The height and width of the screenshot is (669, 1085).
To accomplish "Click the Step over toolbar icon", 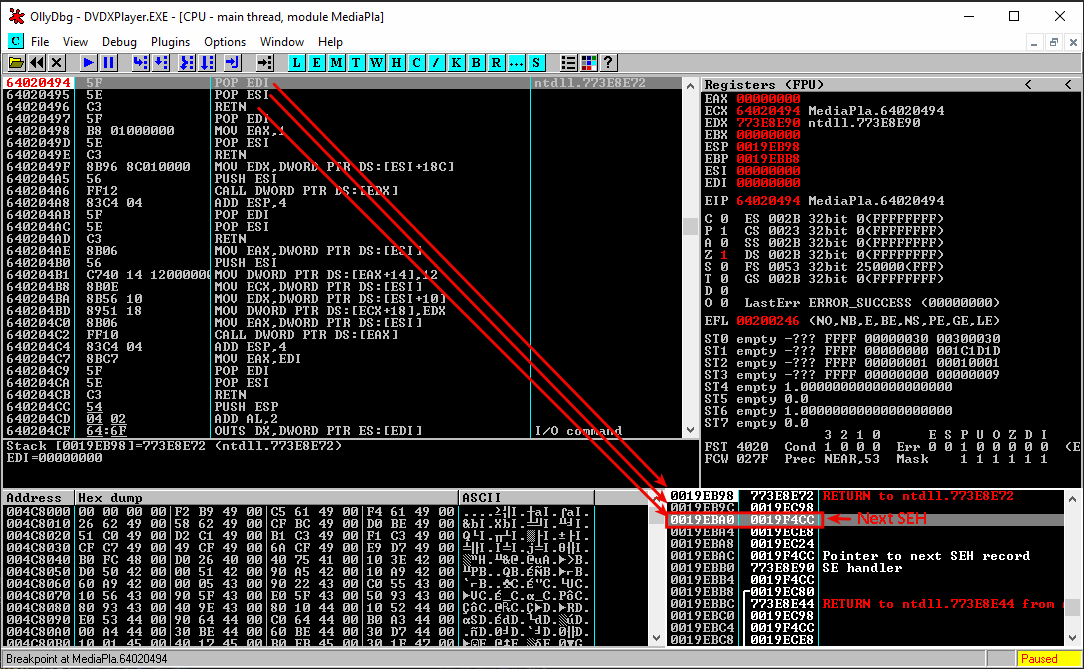I will coord(161,63).
